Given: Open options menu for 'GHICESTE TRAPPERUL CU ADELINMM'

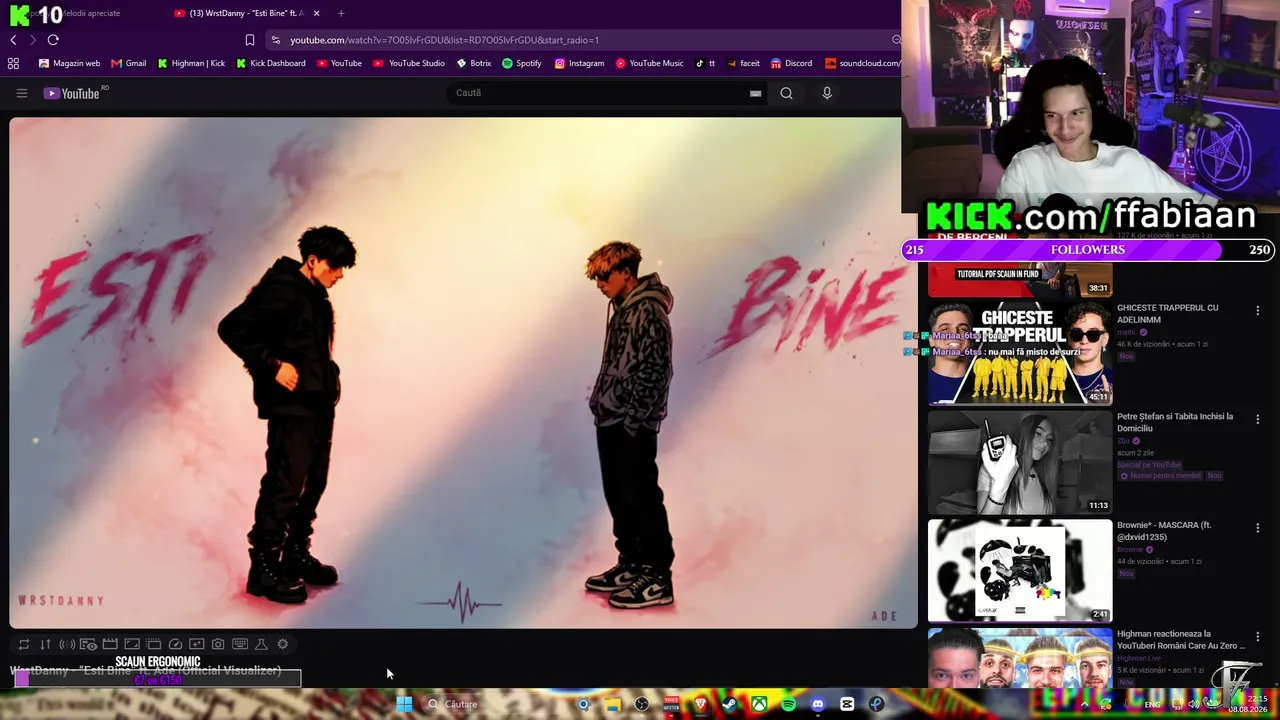Looking at the screenshot, I should point(1257,311).
